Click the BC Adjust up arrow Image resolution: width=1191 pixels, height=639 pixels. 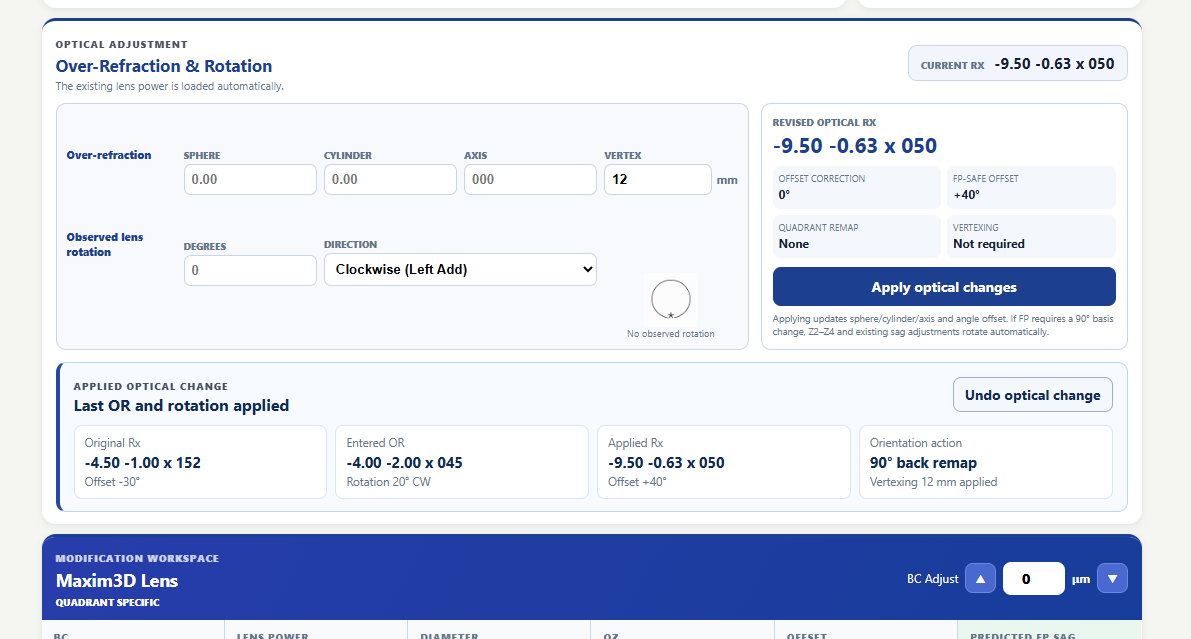[x=980, y=578]
